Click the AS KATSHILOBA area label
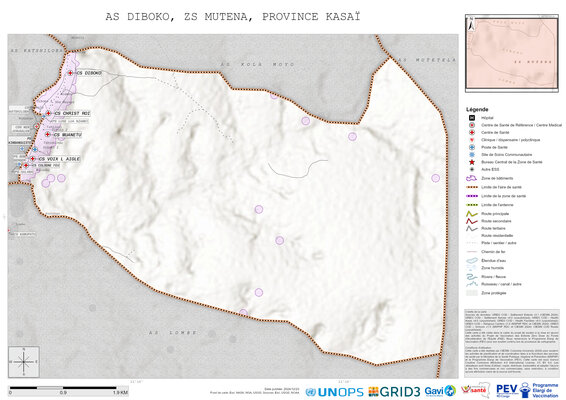566x400 pixels. click(x=37, y=51)
